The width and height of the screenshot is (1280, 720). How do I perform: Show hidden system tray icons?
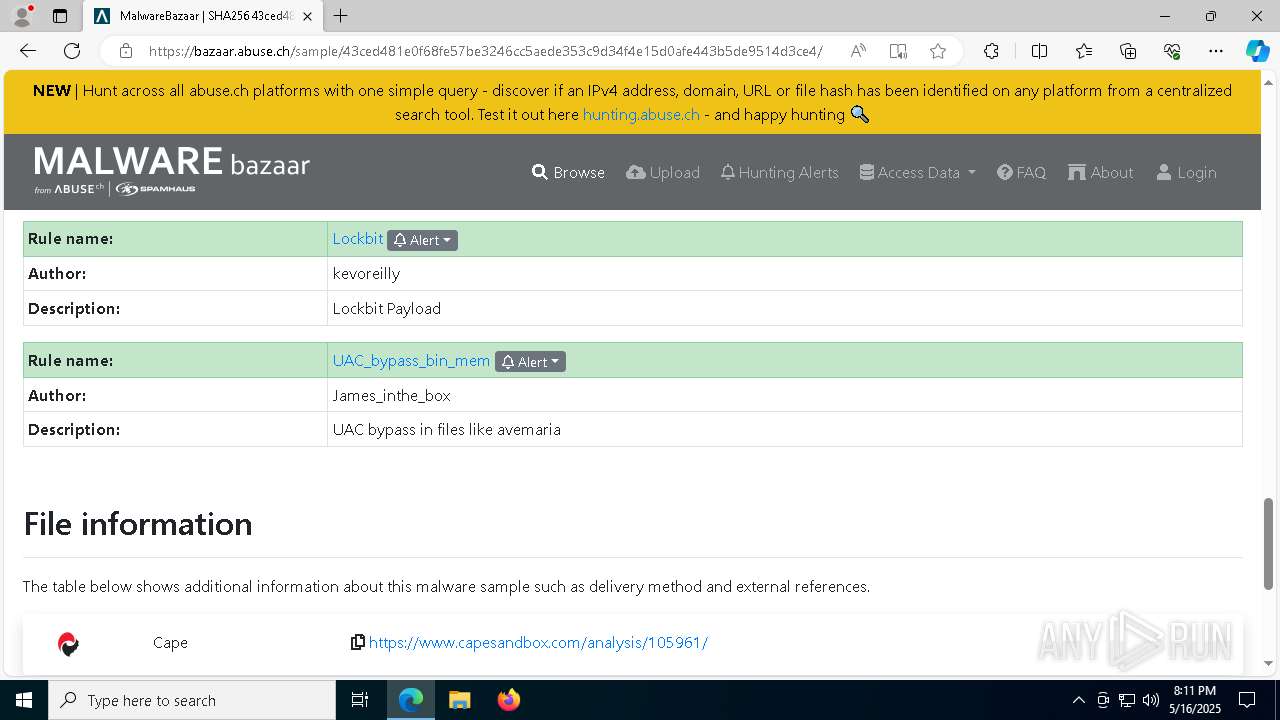(1078, 700)
